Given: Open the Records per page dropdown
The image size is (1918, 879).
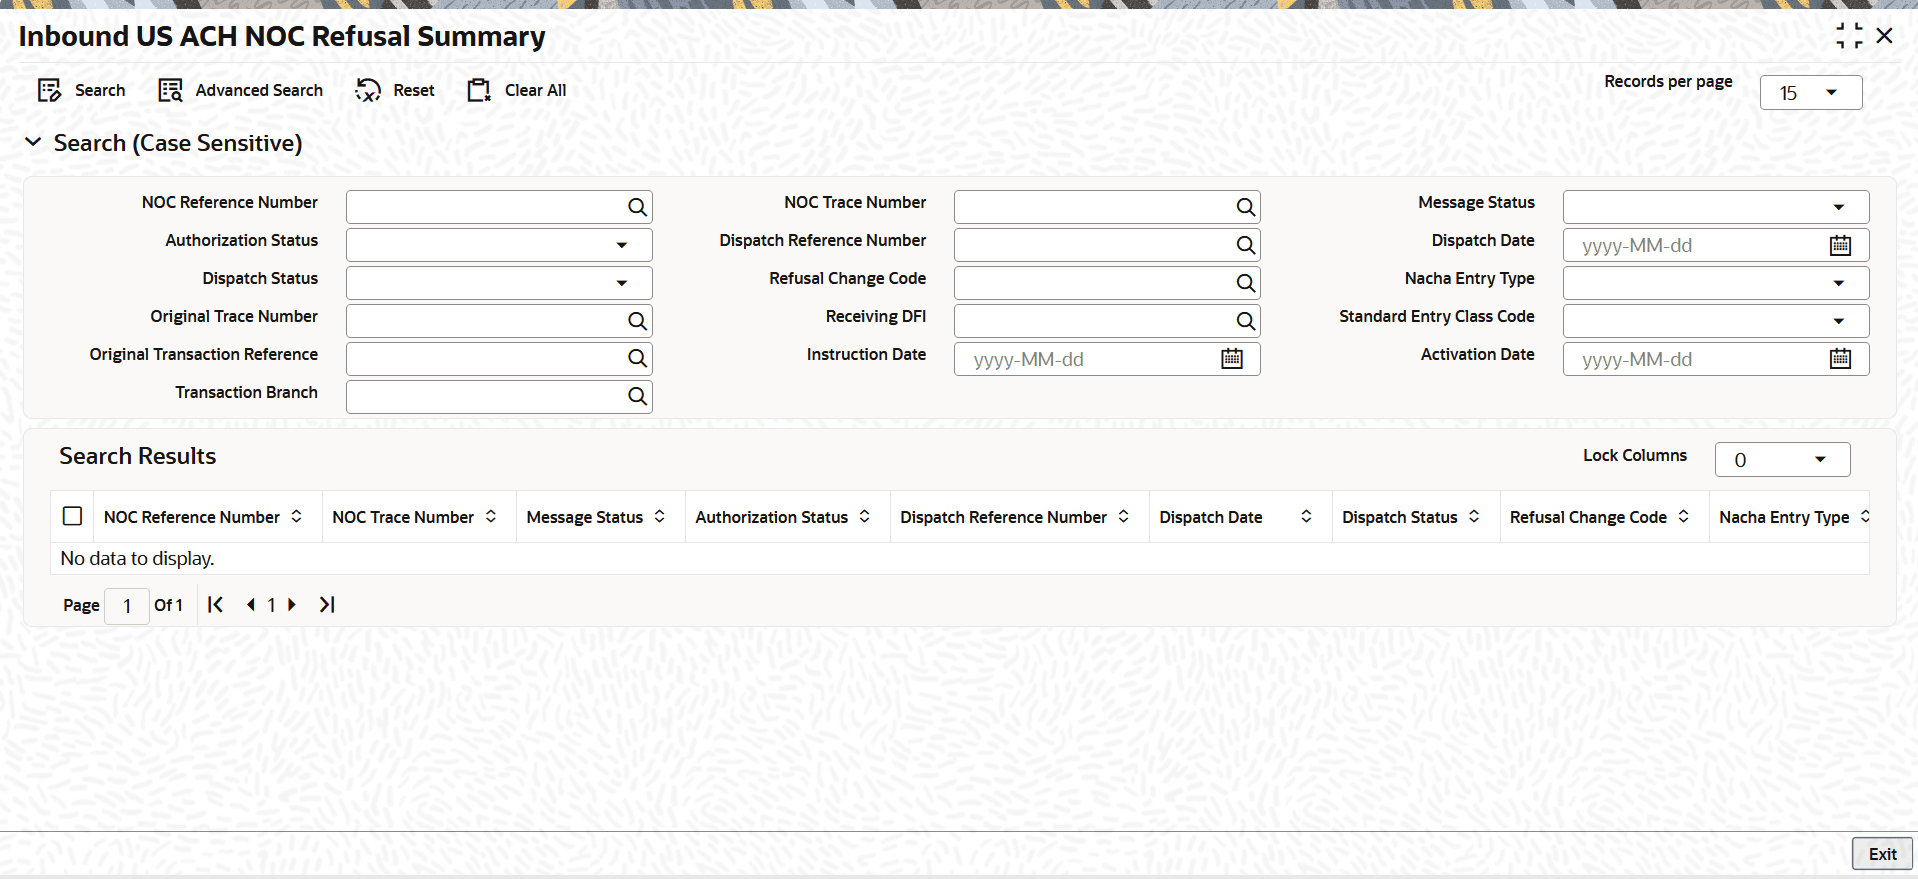Looking at the screenshot, I should tap(1811, 93).
